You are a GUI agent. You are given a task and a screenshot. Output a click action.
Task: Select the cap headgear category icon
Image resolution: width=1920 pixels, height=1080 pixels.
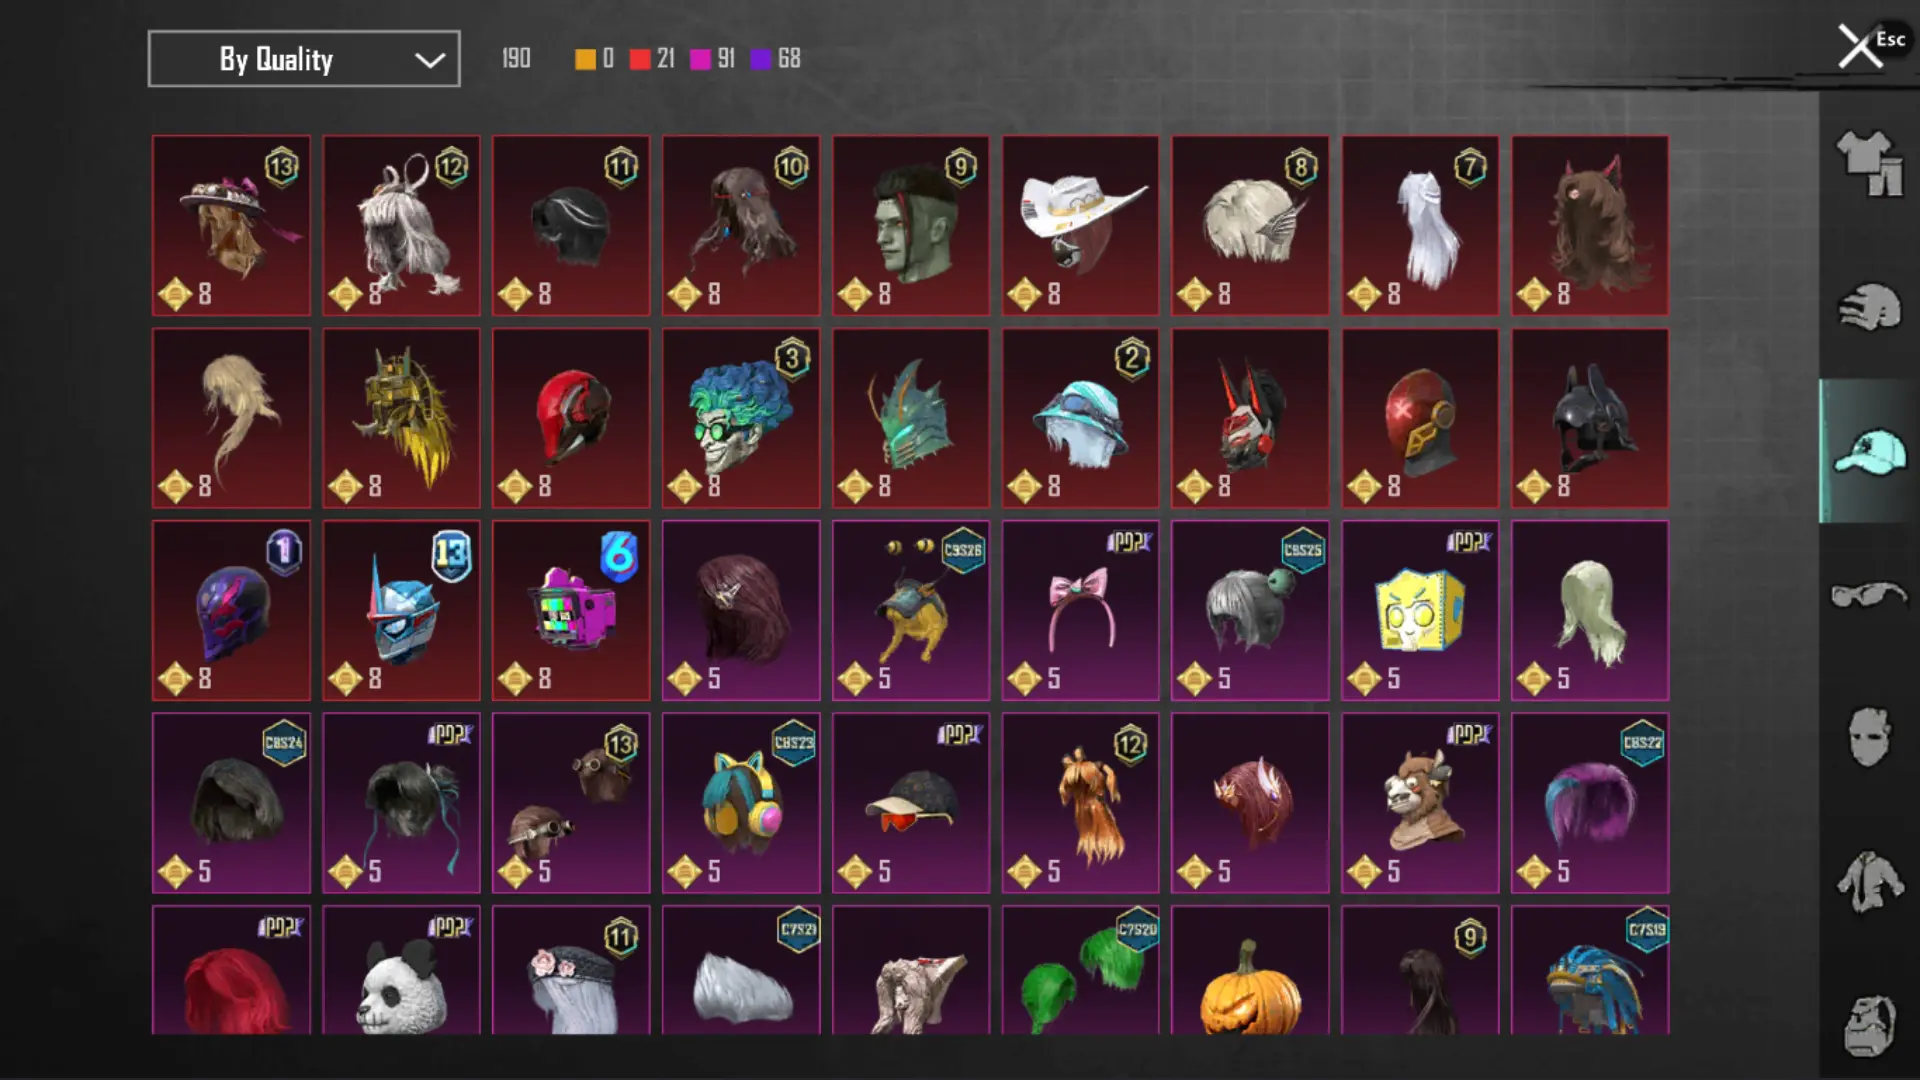click(1869, 451)
